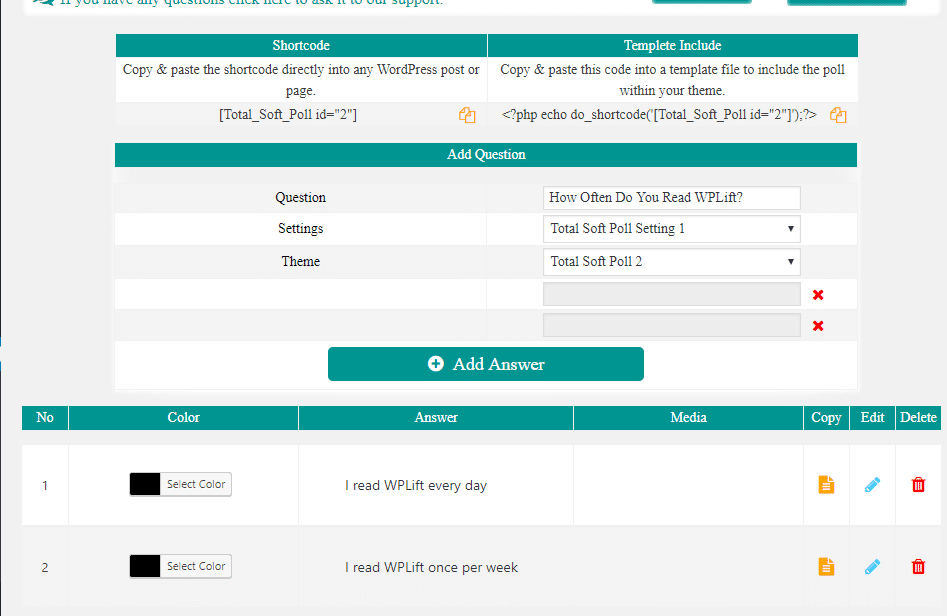Click row number 2 in the answers table
This screenshot has width=947, height=616.
(45, 568)
